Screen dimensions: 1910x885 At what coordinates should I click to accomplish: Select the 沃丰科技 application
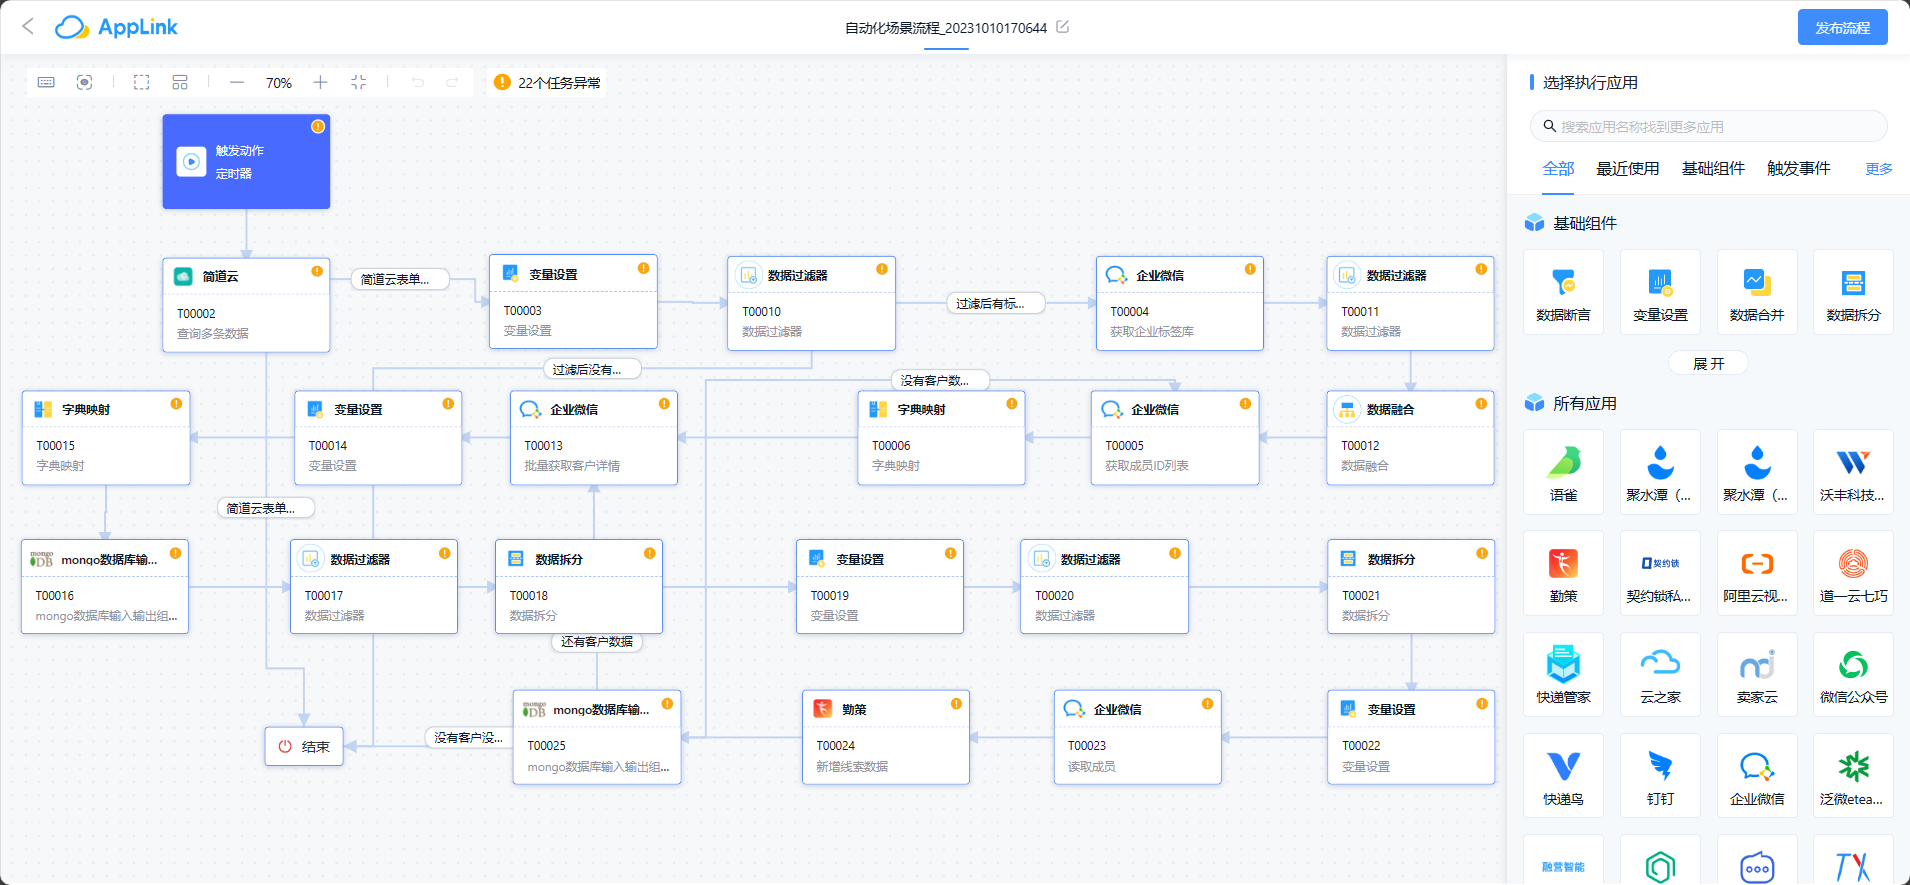point(1853,472)
